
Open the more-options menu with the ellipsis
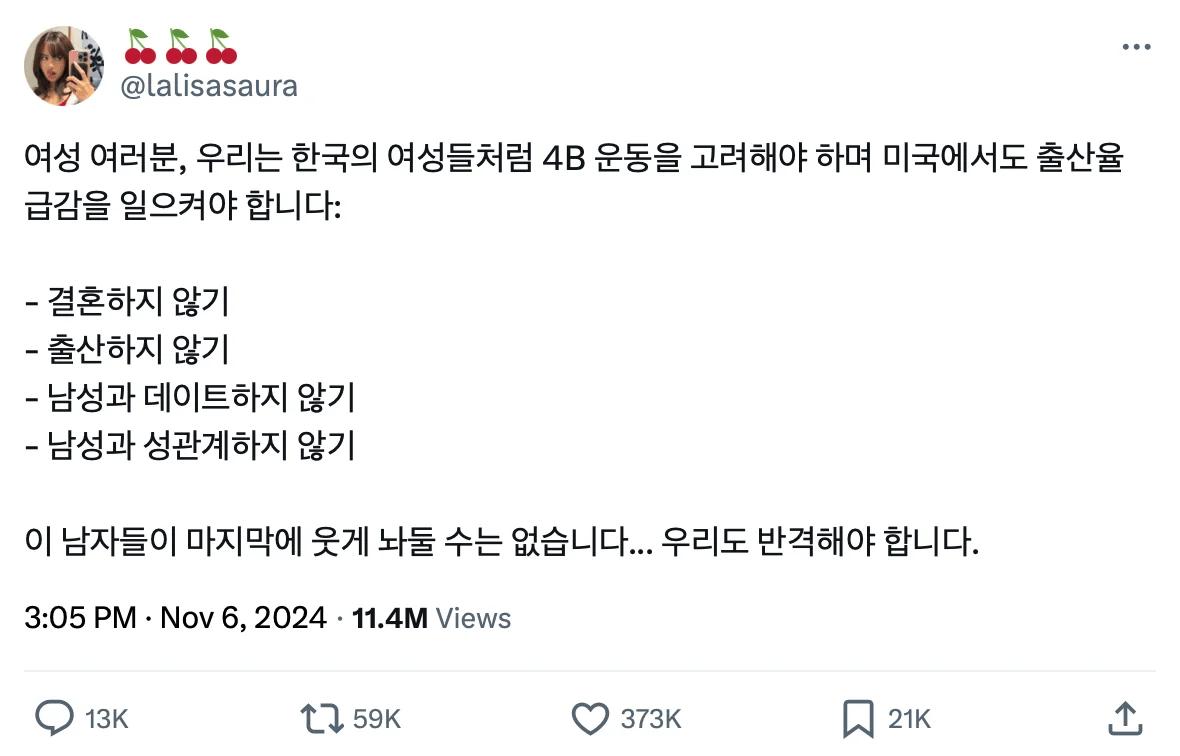(1135, 45)
